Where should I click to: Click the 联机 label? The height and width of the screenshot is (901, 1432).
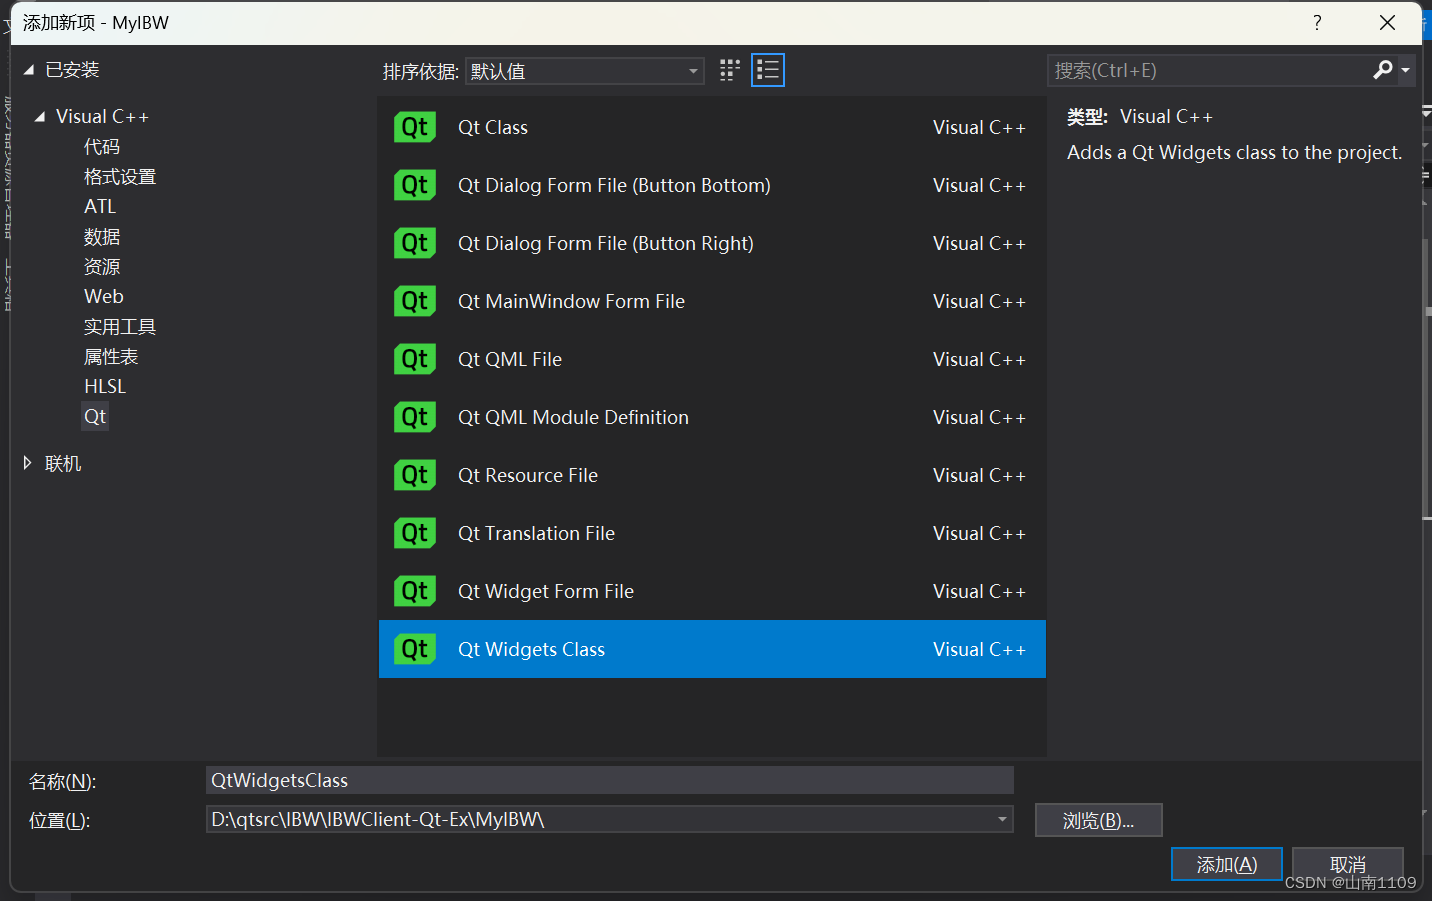63,464
